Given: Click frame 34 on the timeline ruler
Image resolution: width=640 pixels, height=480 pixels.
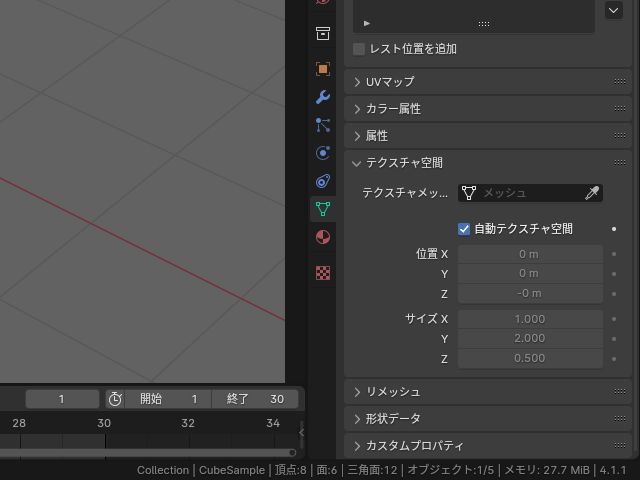Looking at the screenshot, I should (273, 423).
